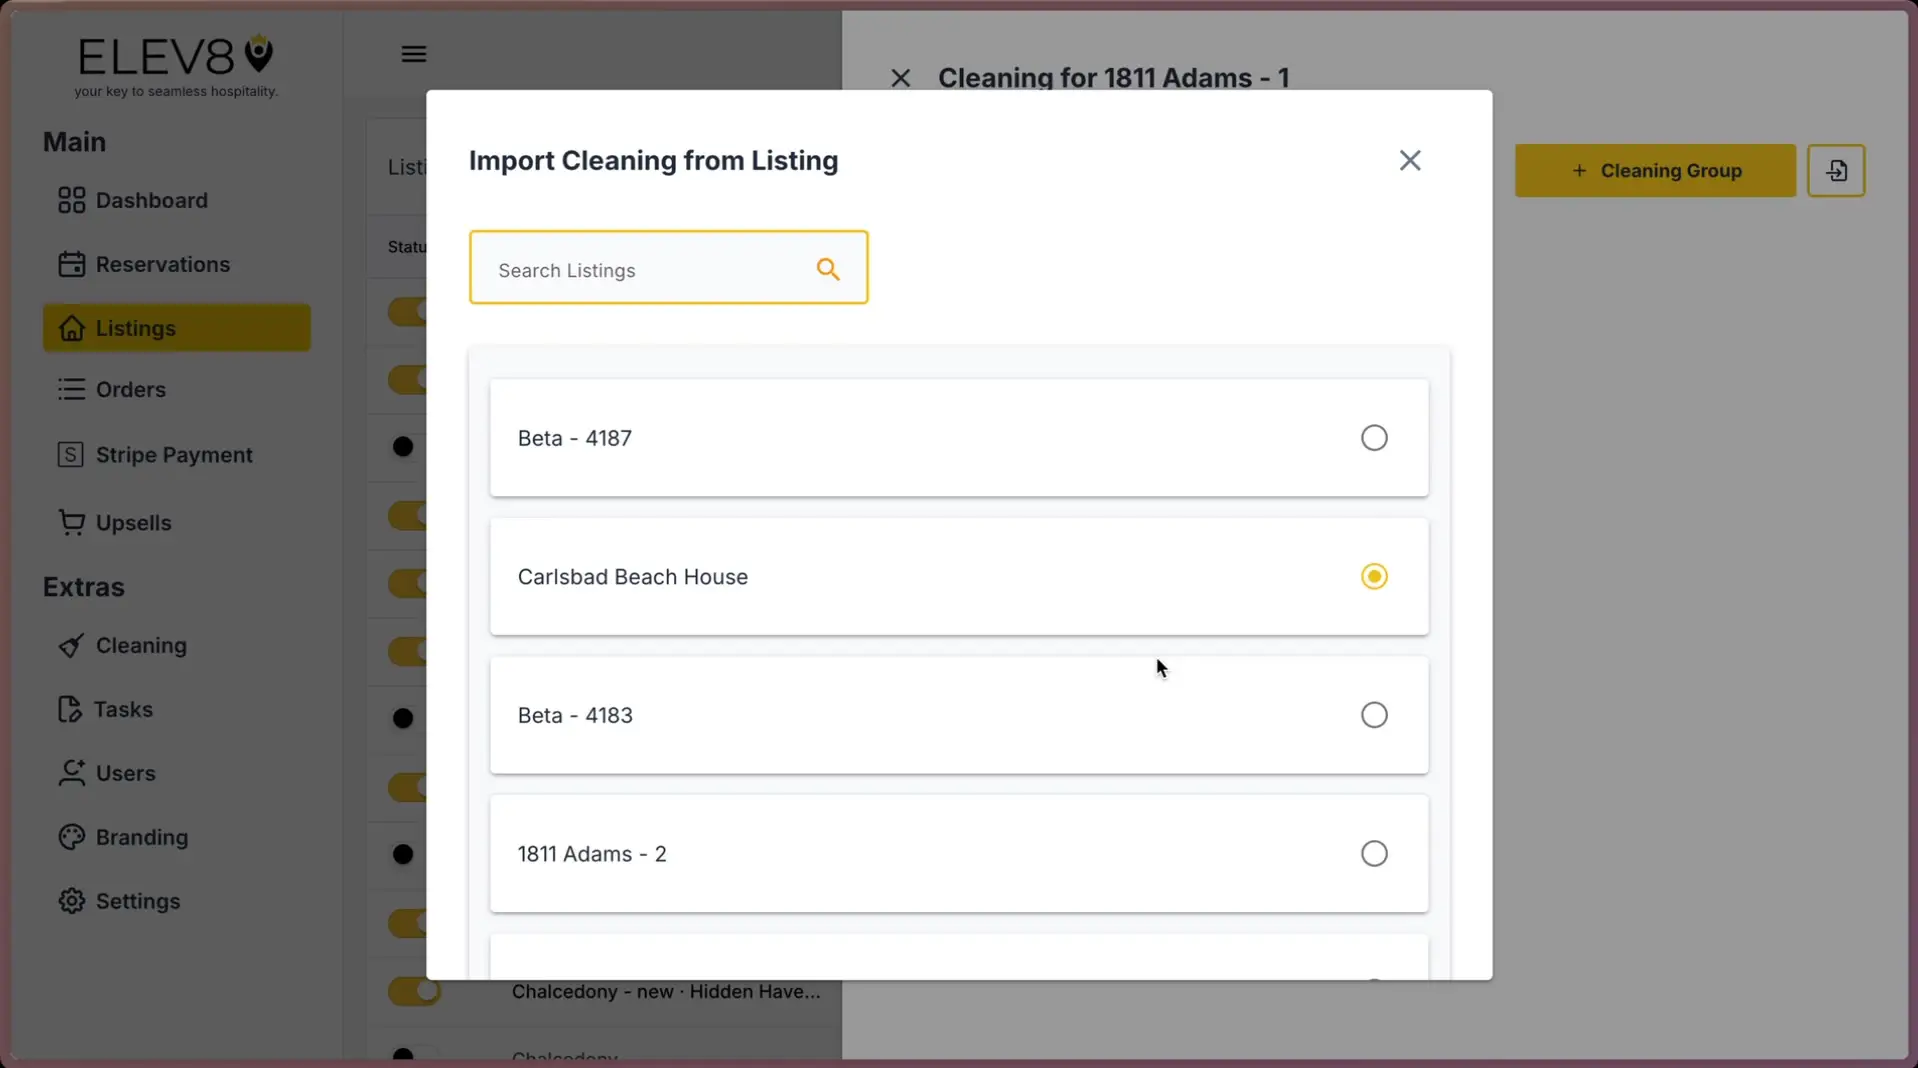Select the Beta - 4187 radio button
This screenshot has width=1918, height=1068.
(x=1374, y=437)
